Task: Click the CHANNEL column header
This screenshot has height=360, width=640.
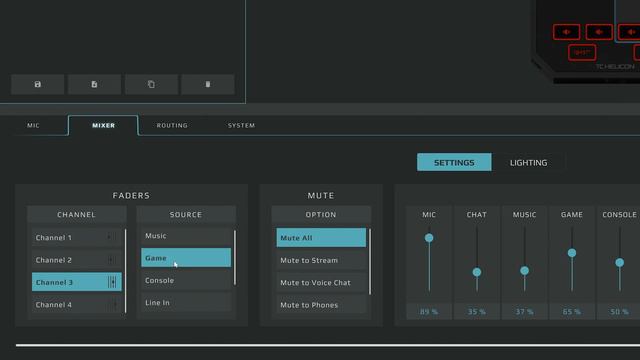Action: click(76, 214)
